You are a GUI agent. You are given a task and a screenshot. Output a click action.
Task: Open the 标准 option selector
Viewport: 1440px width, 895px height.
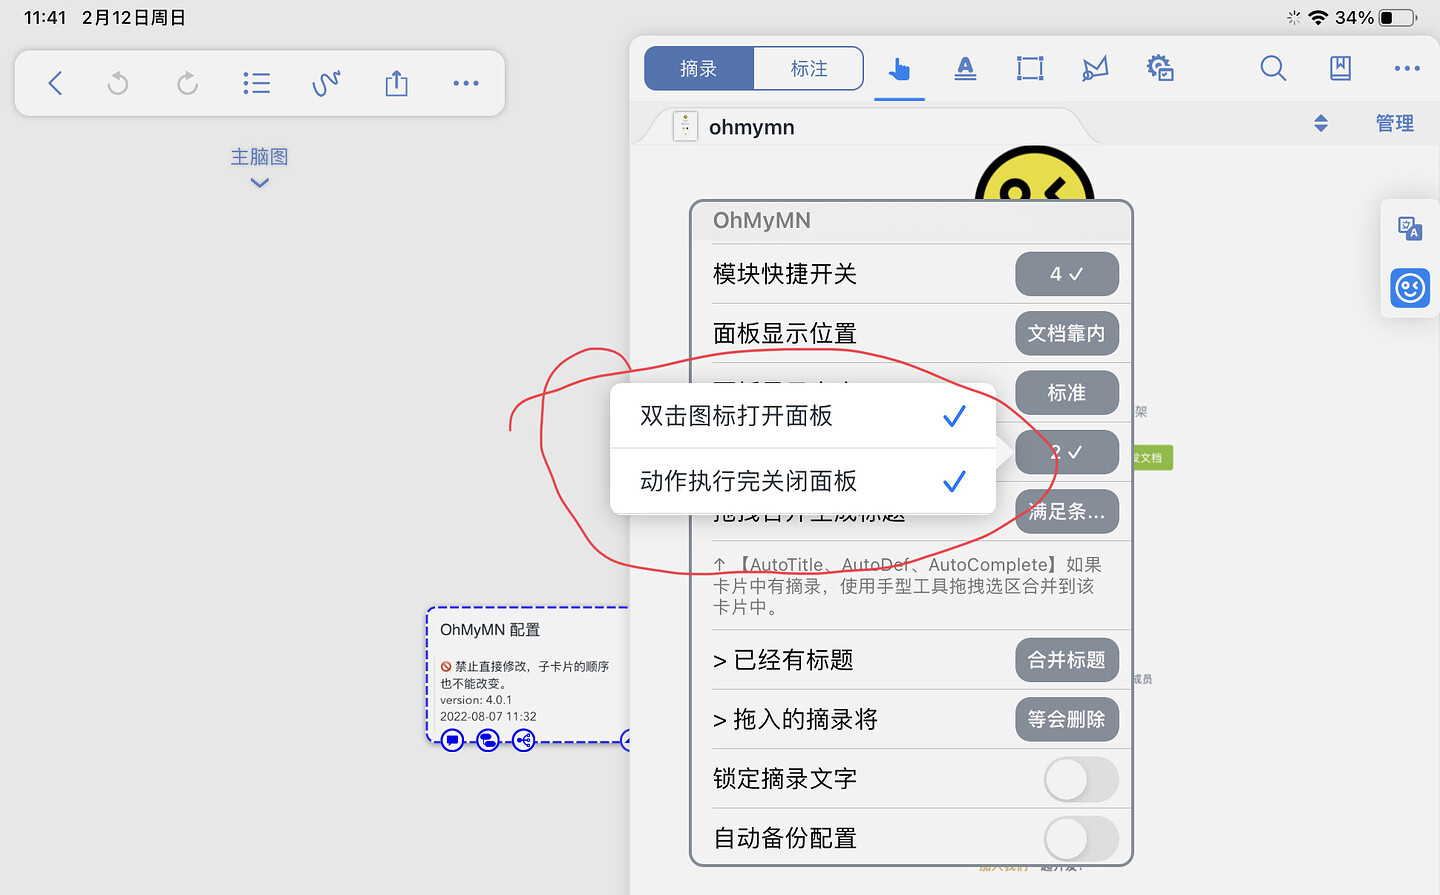tap(1067, 393)
